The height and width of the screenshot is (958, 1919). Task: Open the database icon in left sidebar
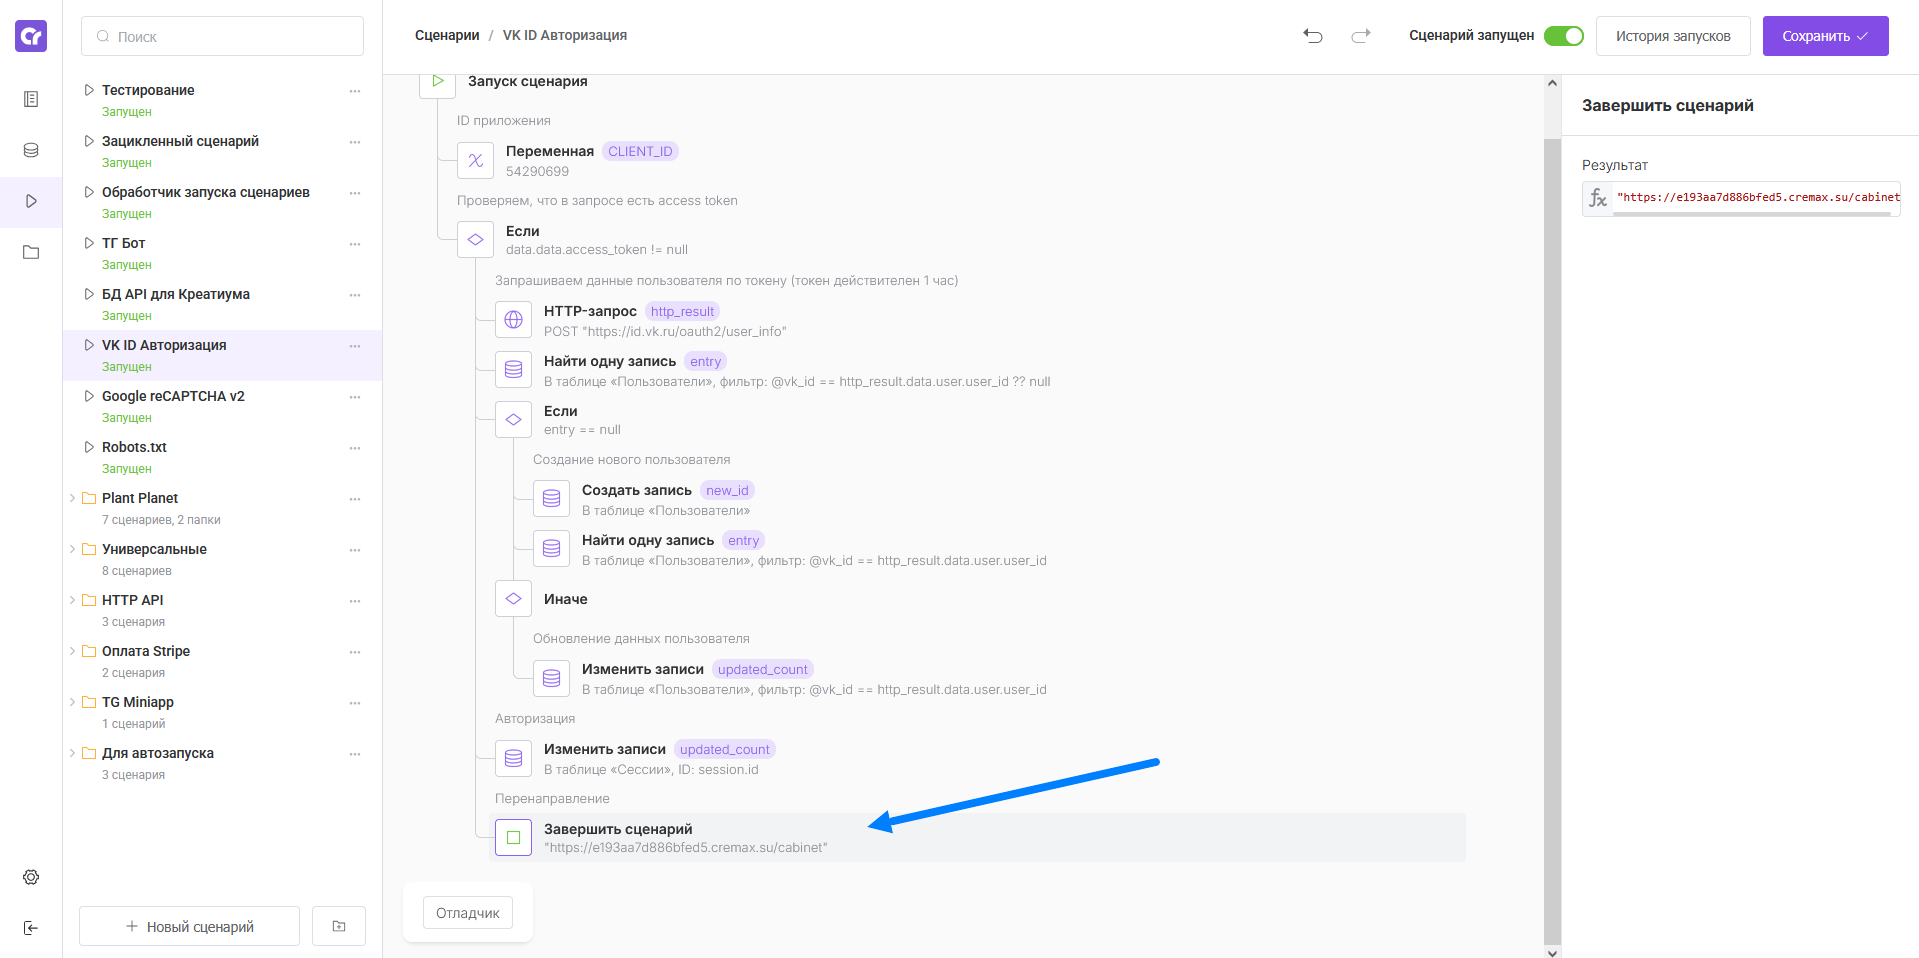31,150
